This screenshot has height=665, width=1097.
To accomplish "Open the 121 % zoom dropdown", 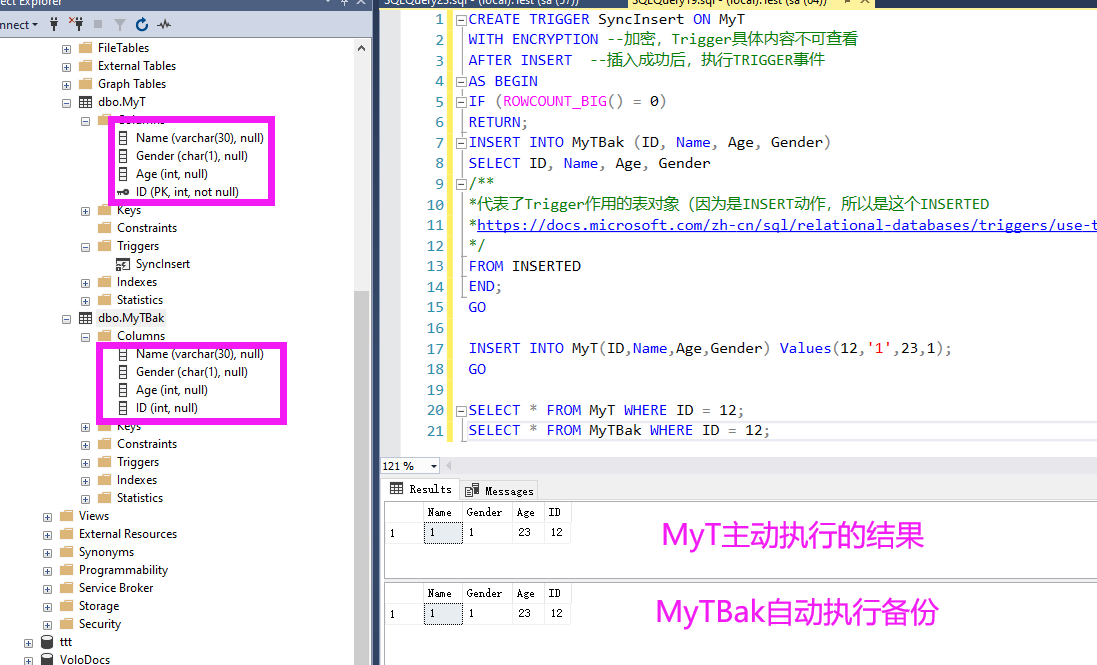I will click(x=434, y=466).
